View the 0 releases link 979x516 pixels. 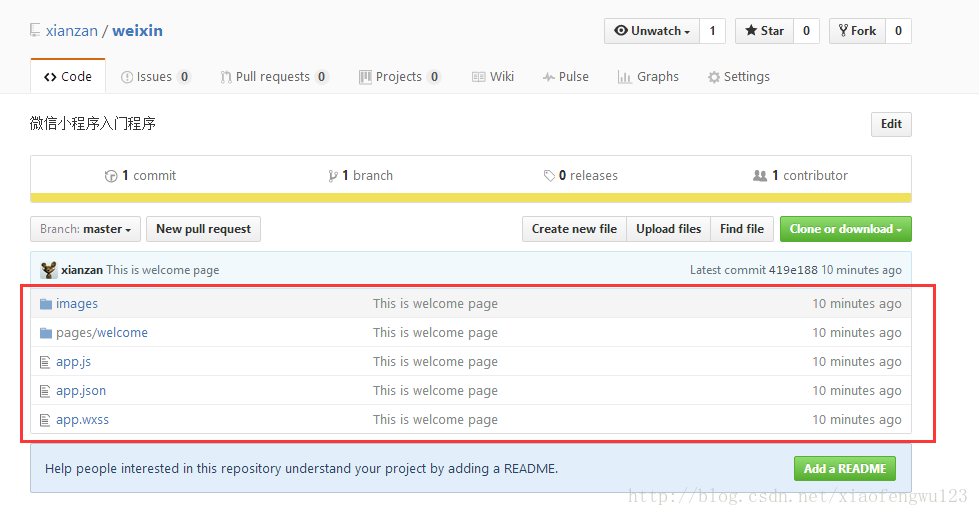tap(581, 176)
